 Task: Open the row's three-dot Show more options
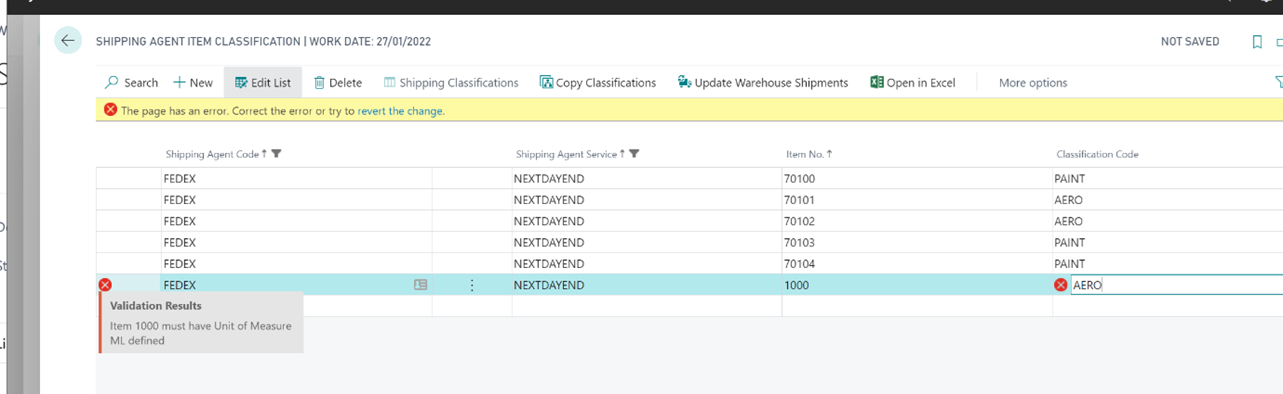pos(472,285)
